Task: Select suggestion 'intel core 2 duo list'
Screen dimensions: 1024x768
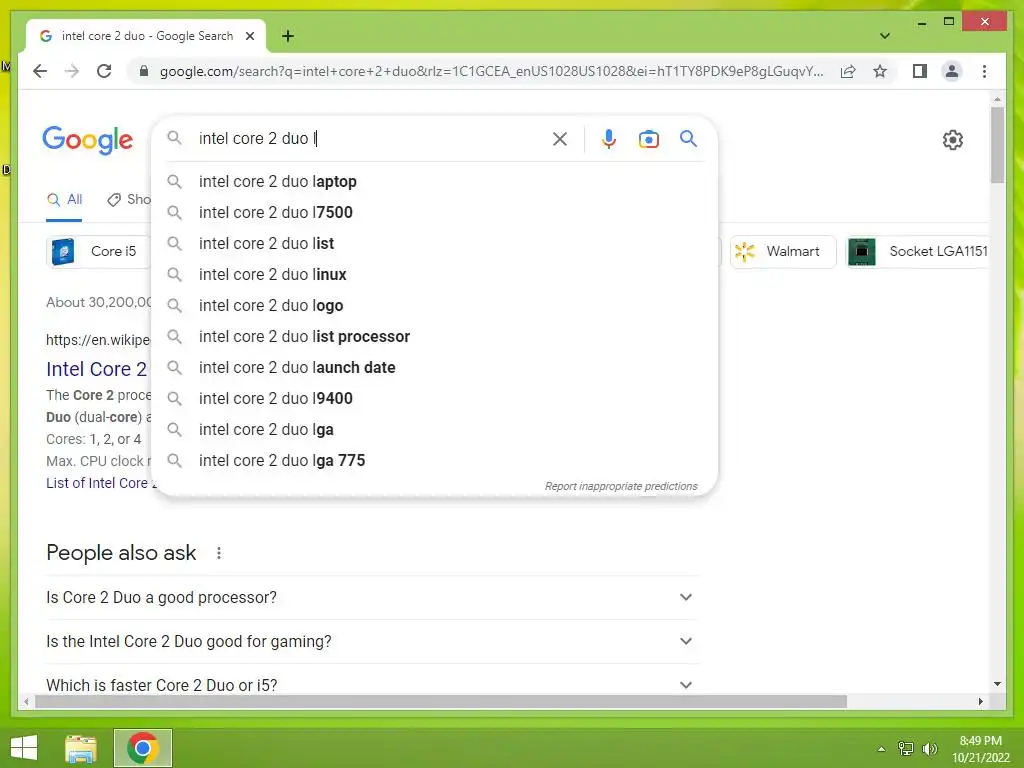Action: [434, 244]
